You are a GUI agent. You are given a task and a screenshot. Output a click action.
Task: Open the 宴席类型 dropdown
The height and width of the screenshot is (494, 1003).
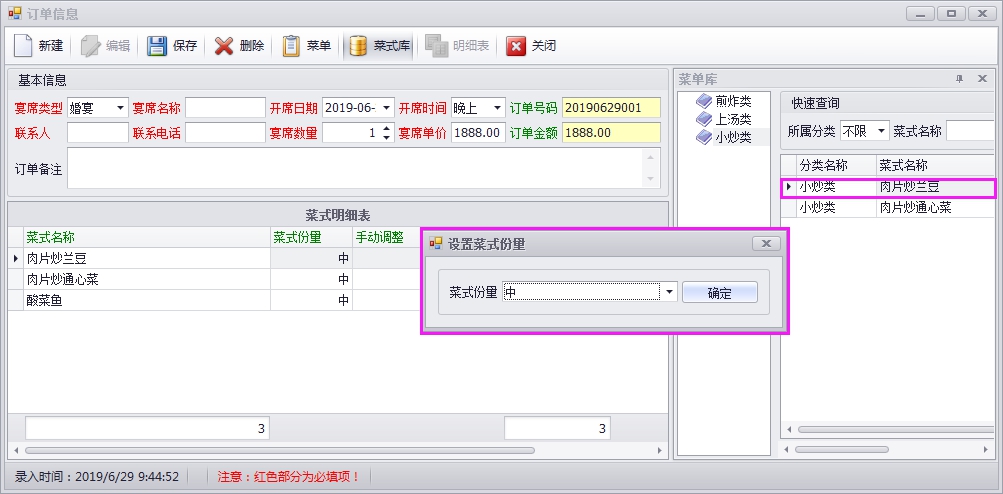(120, 108)
